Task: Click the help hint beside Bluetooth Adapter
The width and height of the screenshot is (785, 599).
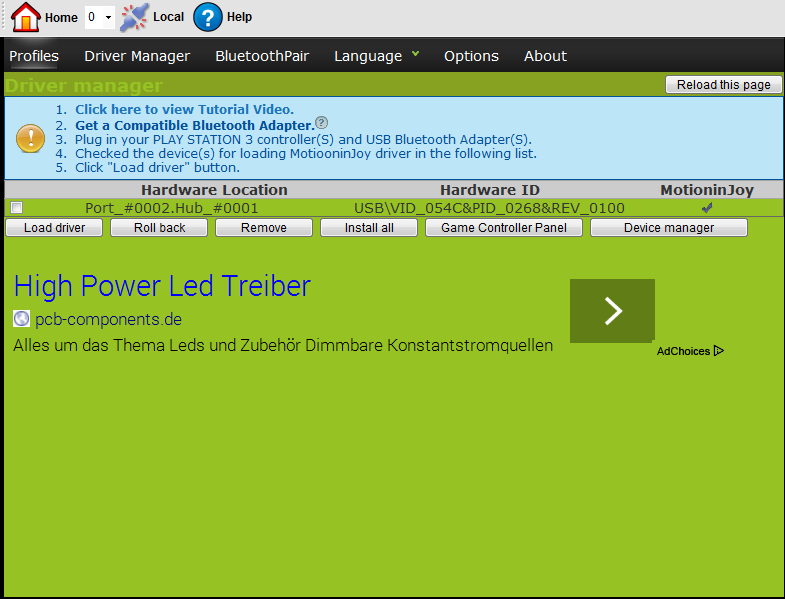Action: [322, 122]
